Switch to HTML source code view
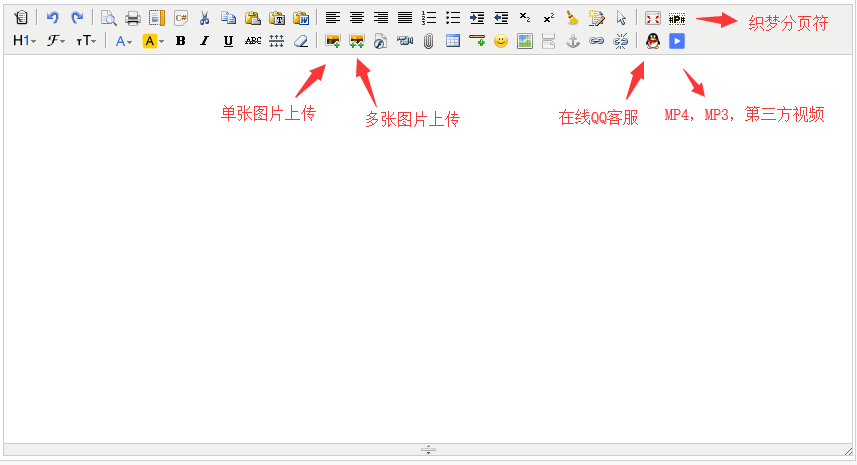 pyautogui.click(x=21, y=17)
